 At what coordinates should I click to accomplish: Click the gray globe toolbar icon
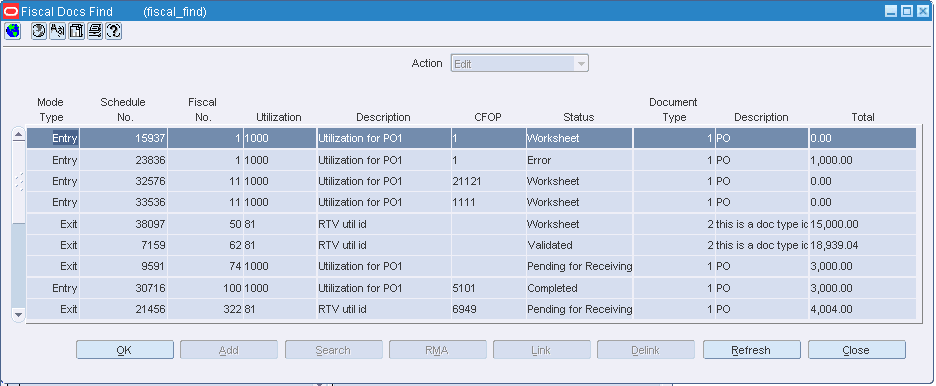[x=39, y=31]
